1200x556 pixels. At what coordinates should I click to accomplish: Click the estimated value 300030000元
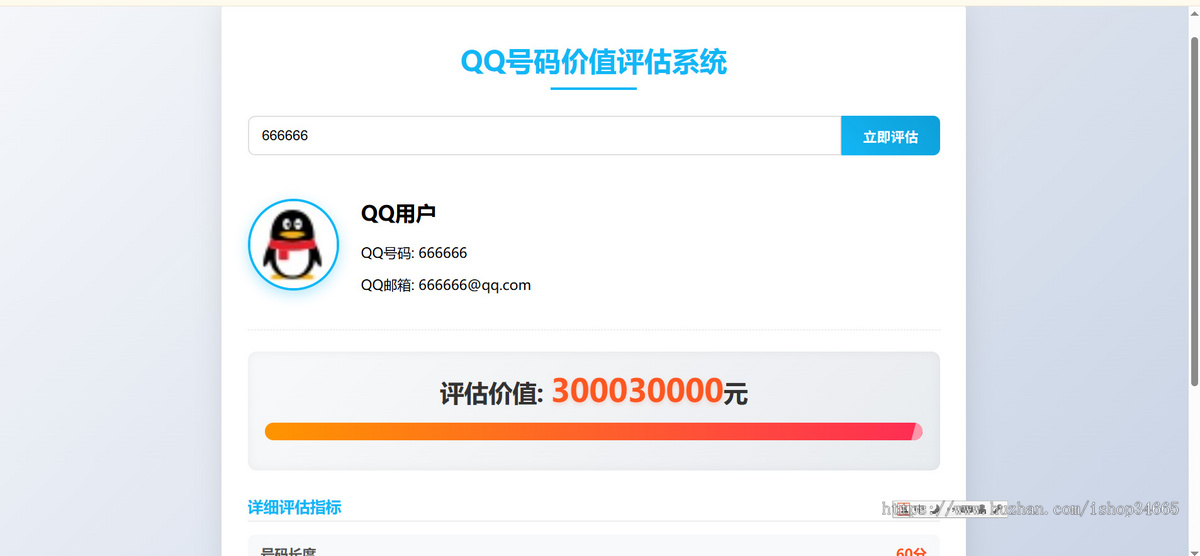(x=649, y=391)
